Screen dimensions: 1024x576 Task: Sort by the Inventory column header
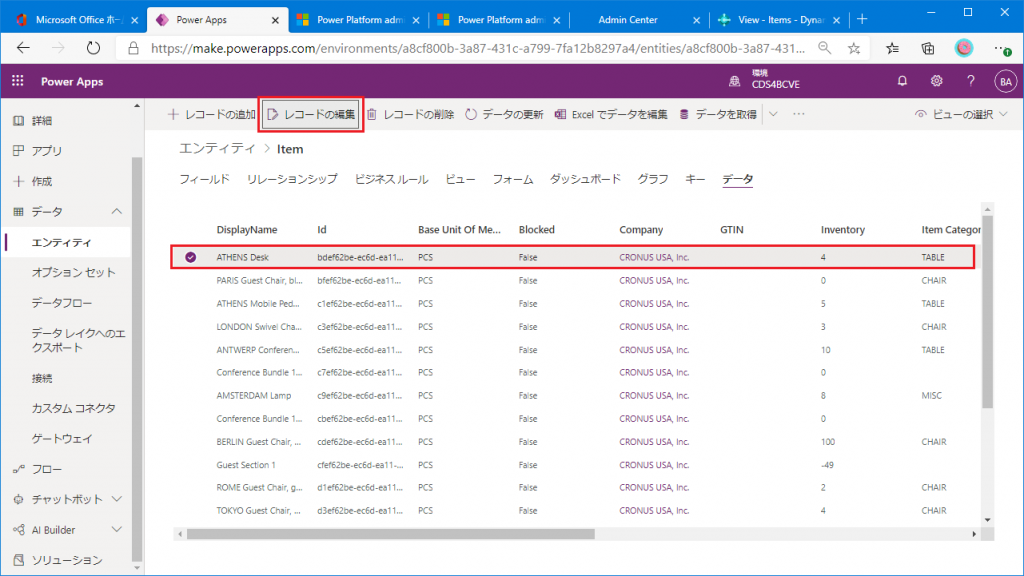coord(842,230)
